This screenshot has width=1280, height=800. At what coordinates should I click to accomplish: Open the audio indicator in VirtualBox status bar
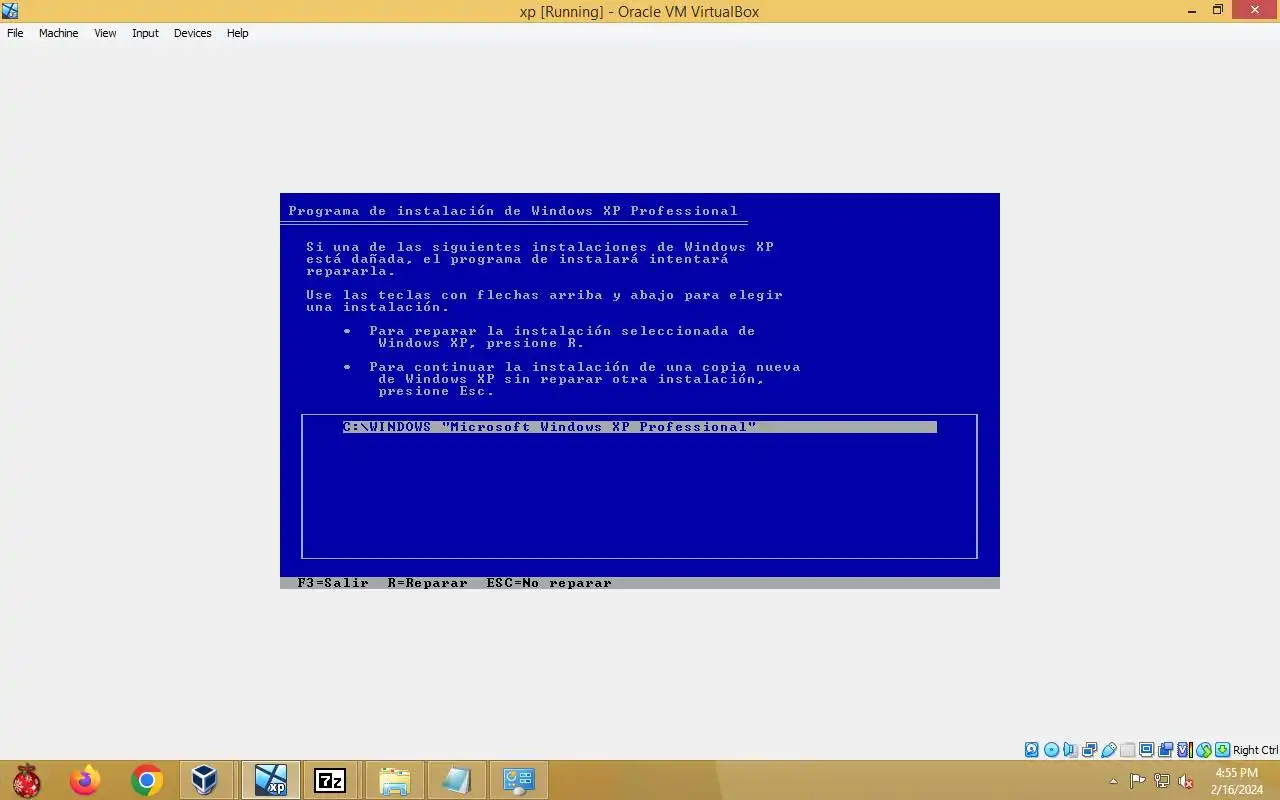click(1070, 750)
